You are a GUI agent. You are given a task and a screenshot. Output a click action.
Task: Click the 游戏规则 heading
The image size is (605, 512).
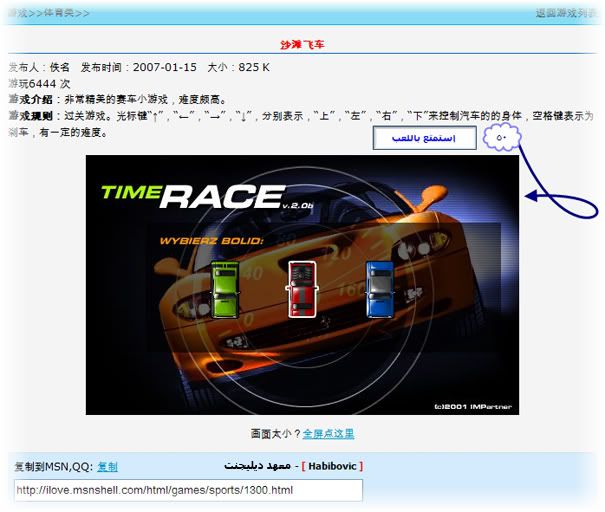click(30, 116)
